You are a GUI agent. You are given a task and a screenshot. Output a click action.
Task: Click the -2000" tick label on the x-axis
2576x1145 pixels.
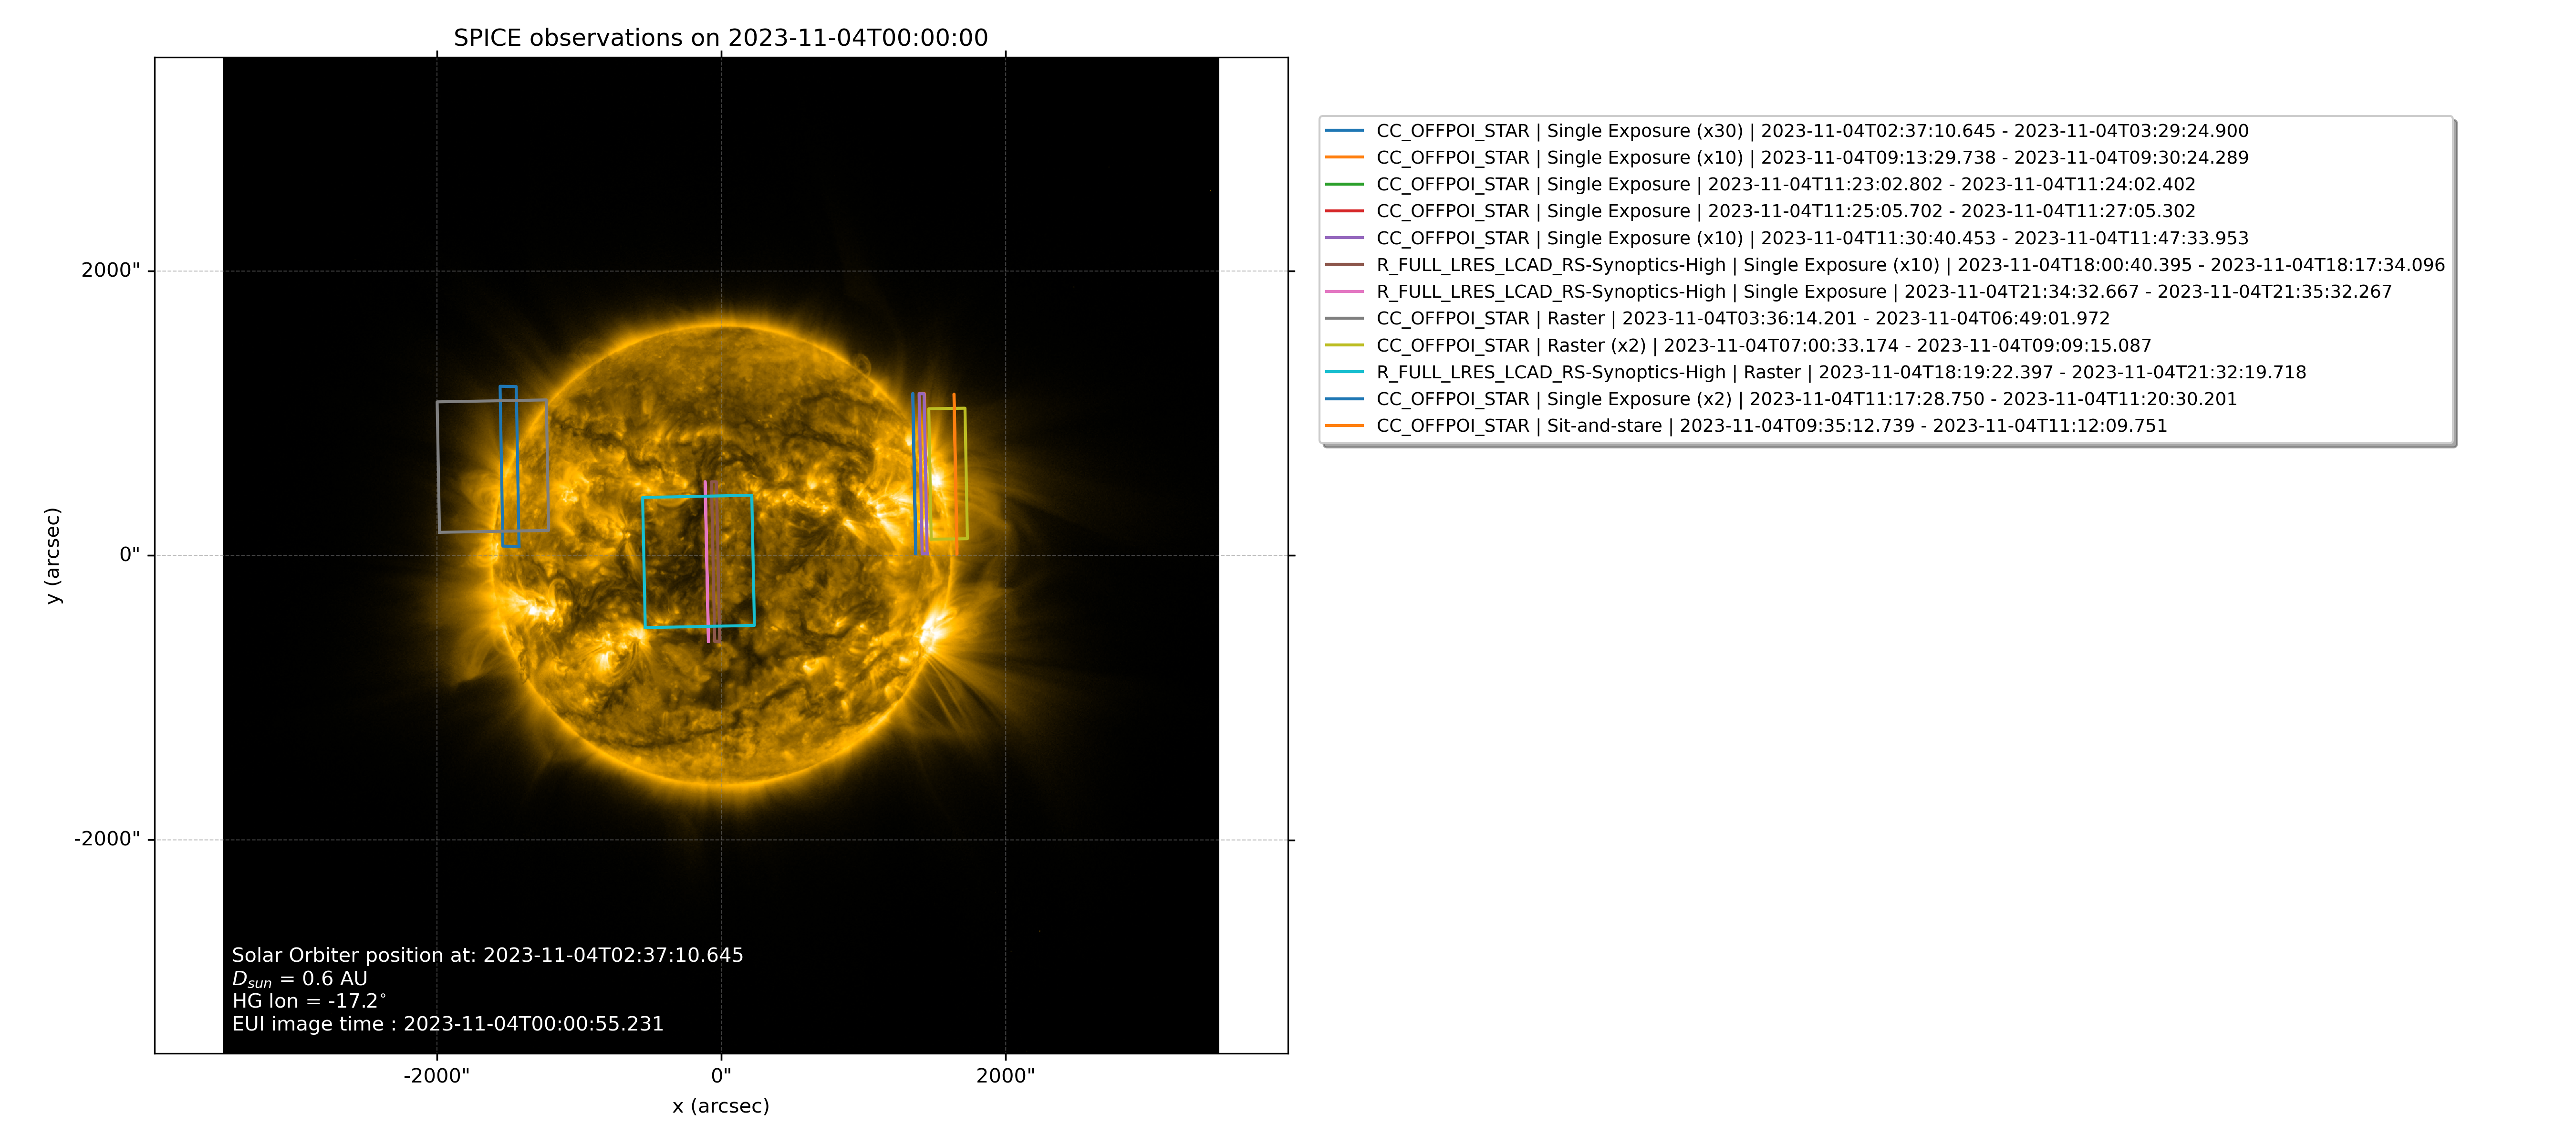436,1076
